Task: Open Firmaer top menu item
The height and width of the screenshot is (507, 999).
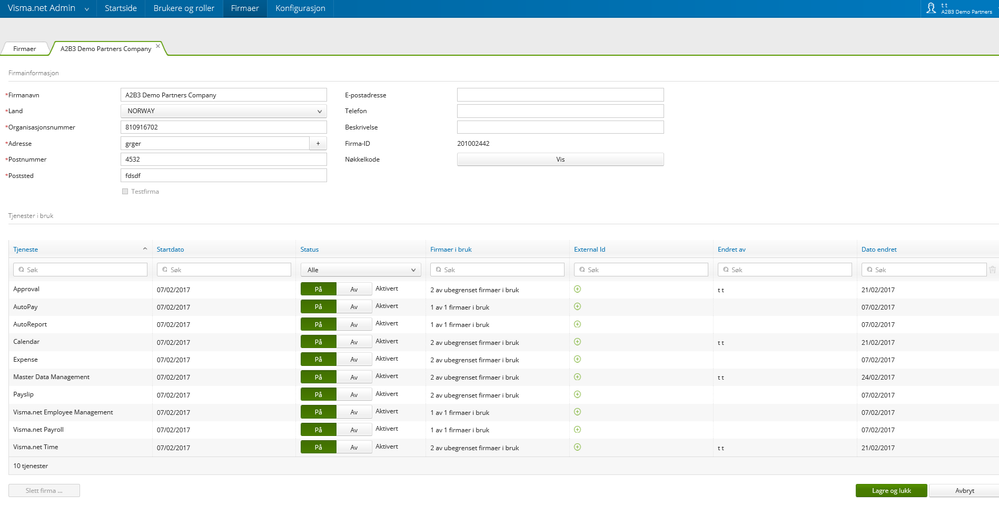Action: (x=245, y=8)
